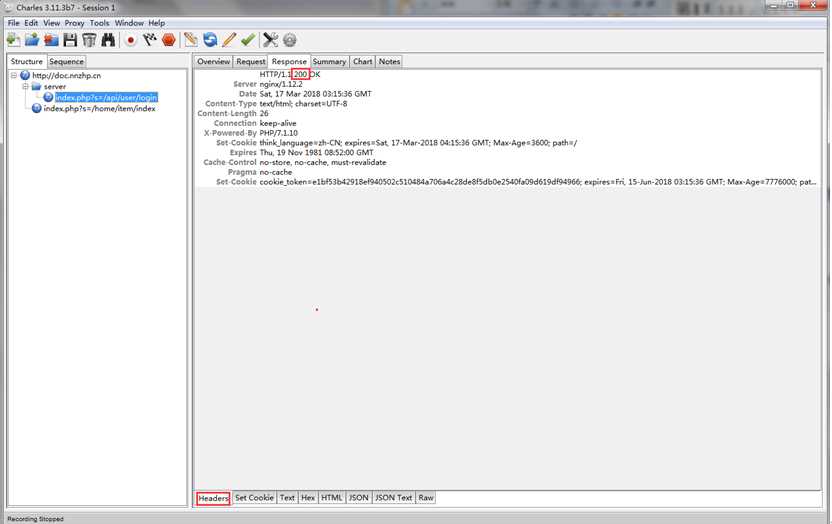
Task: Open Tools via wrench and screwdriver icon
Action: coord(270,40)
